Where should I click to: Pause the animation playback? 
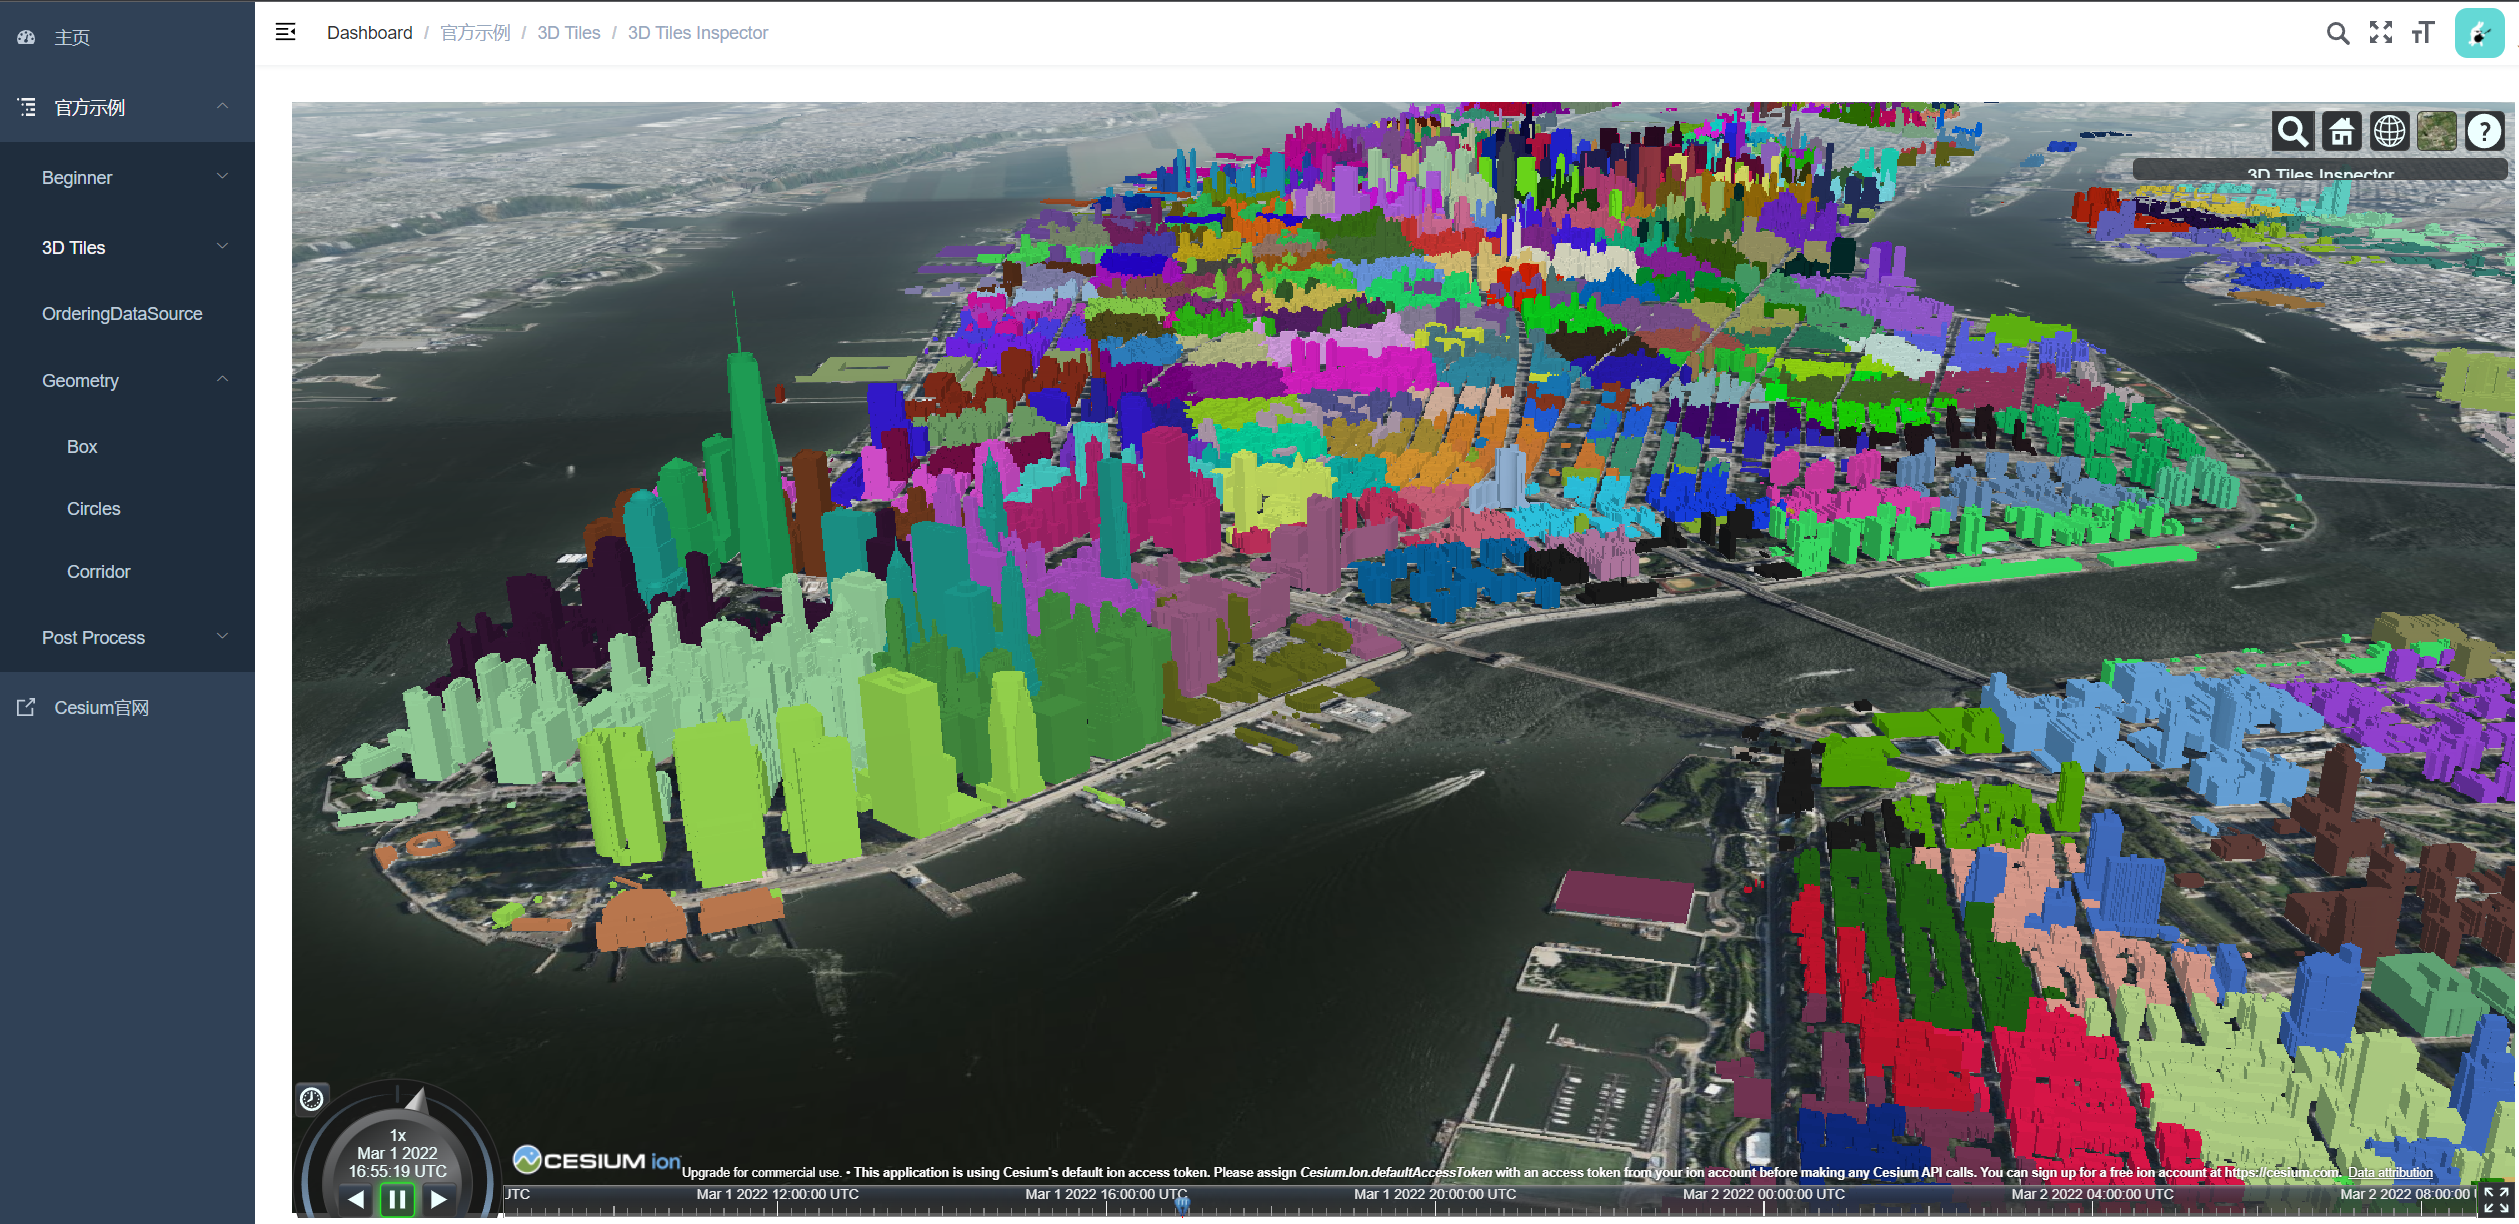coord(397,1198)
